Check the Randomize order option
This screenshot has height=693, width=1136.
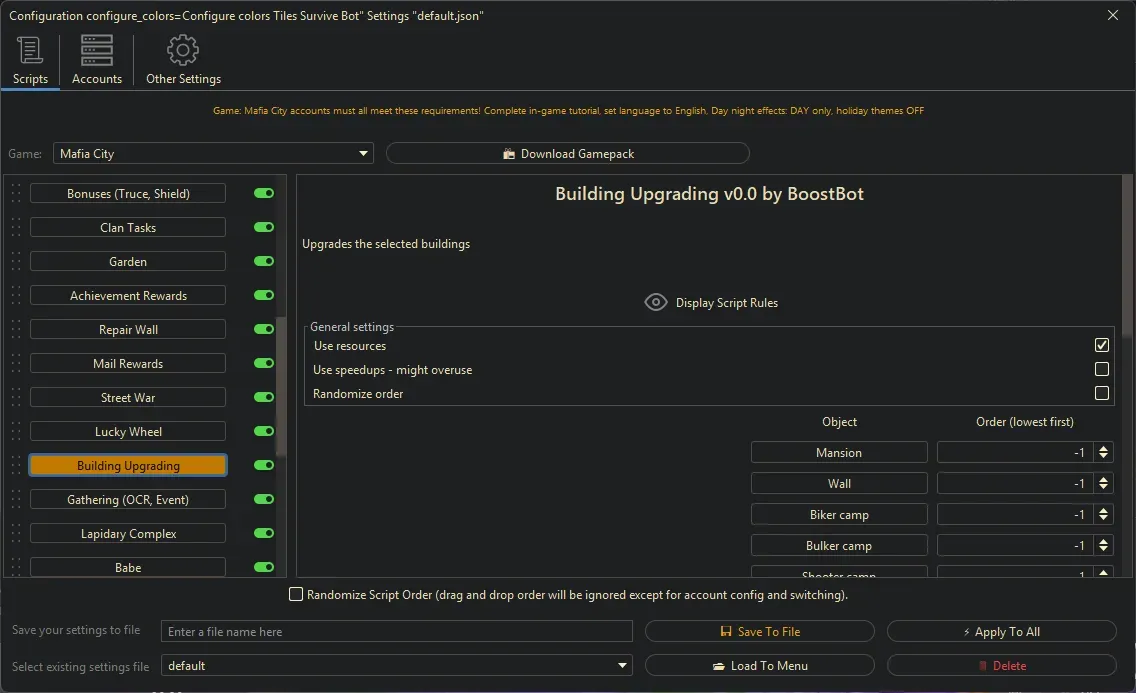pos(1101,393)
